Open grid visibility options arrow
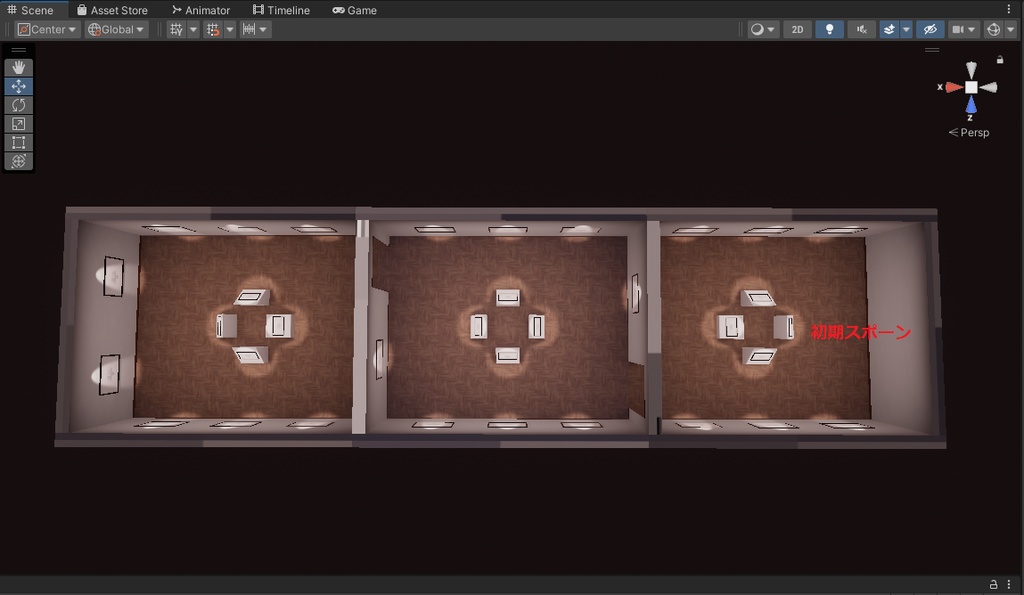 [193, 29]
